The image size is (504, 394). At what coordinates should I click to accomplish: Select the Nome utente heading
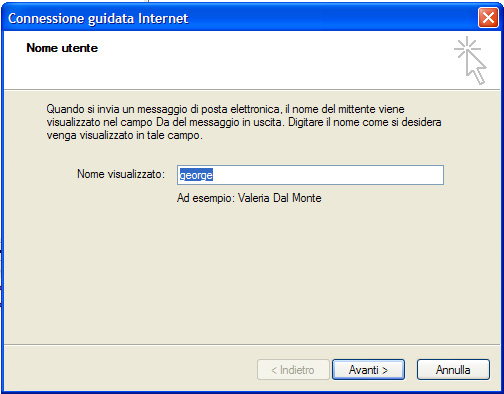pos(62,48)
